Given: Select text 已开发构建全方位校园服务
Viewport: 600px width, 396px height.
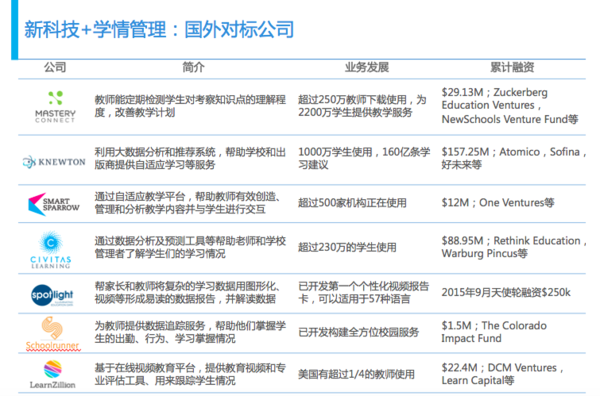Looking at the screenshot, I should (359, 332).
